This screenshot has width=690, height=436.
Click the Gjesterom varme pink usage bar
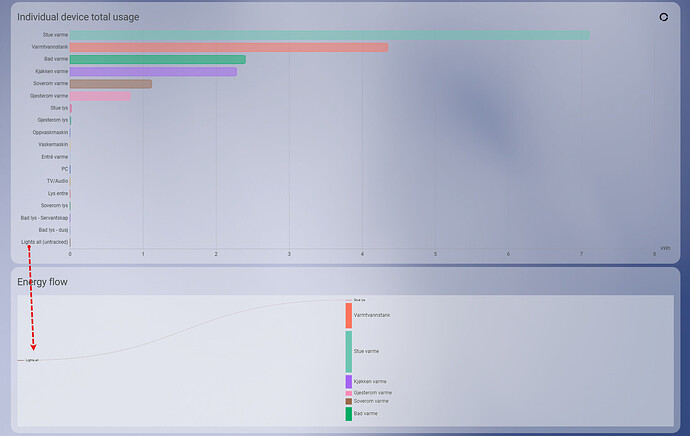tap(100, 96)
